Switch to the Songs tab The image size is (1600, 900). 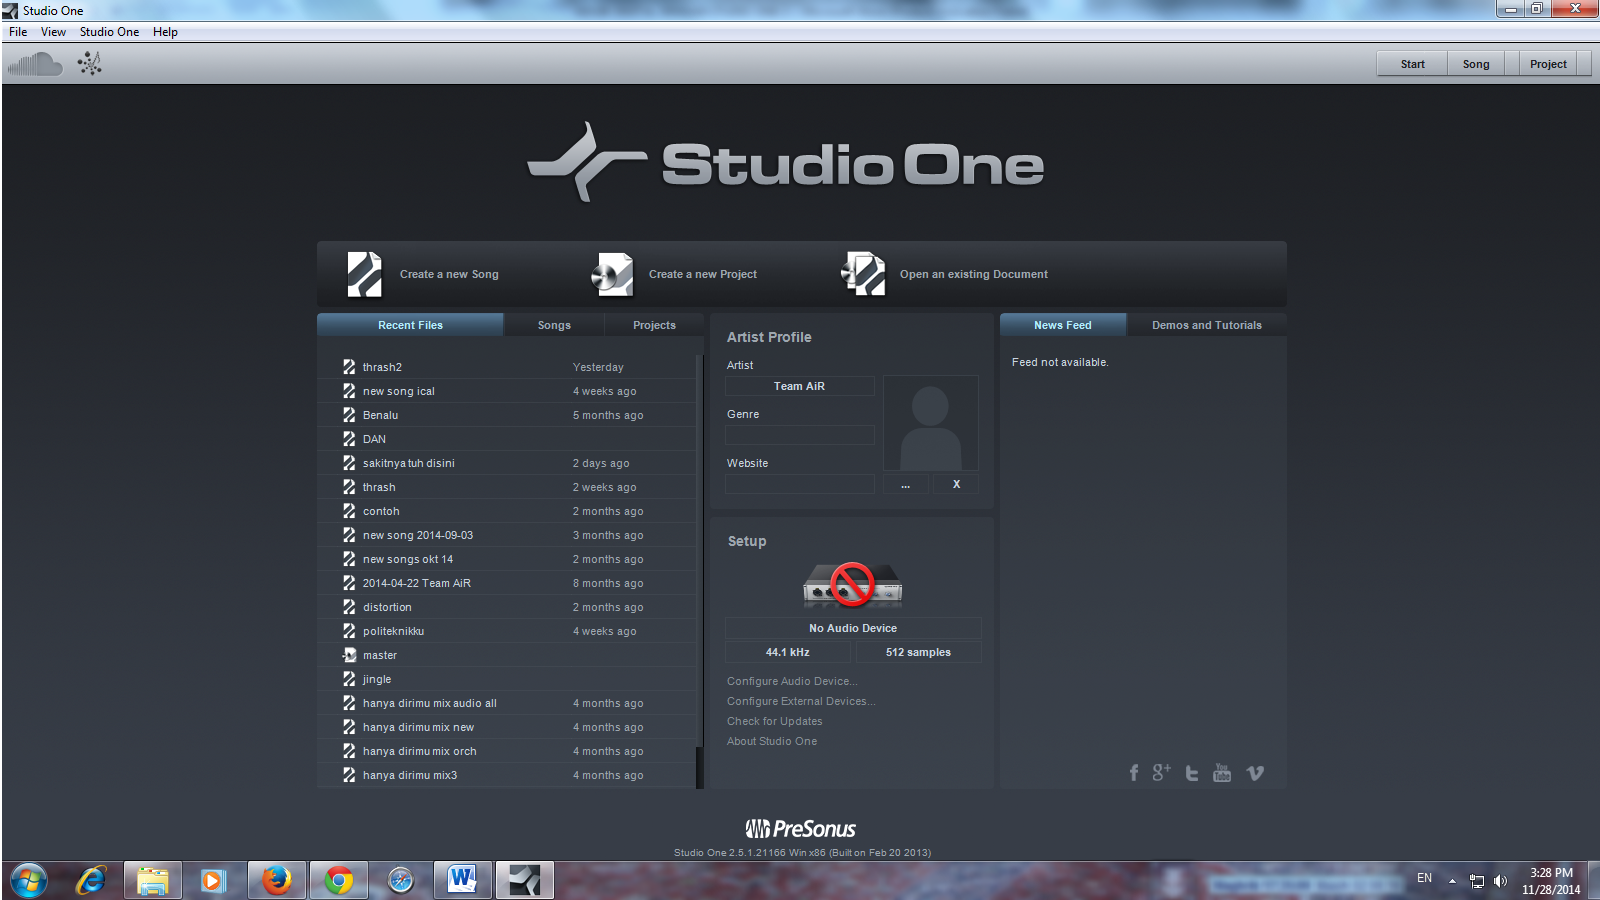point(554,325)
